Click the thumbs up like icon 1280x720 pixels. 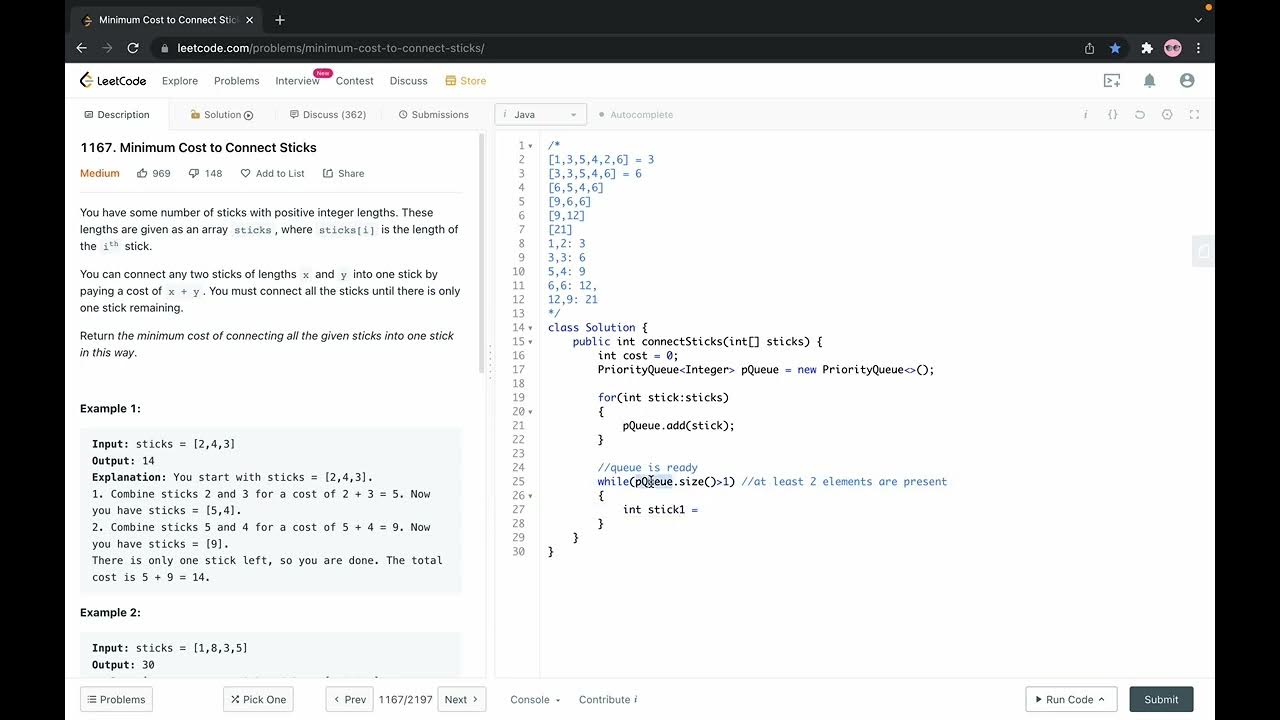[x=142, y=173]
